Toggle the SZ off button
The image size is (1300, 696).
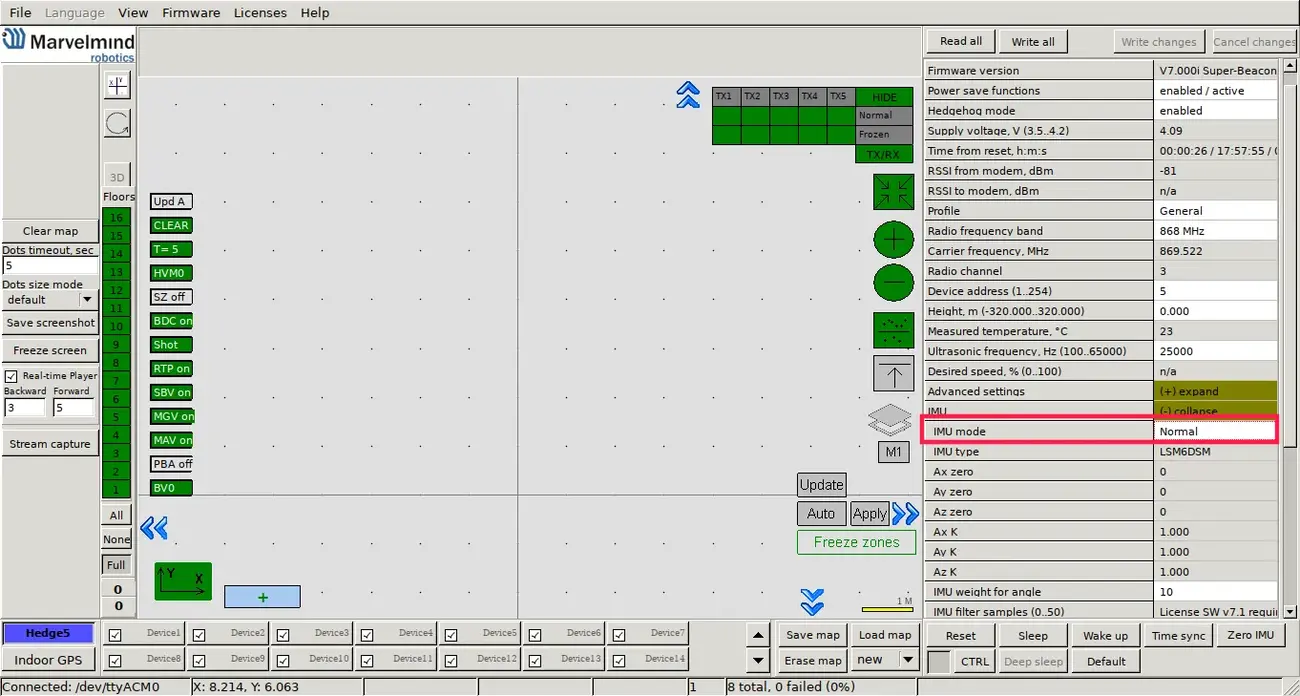tap(170, 297)
